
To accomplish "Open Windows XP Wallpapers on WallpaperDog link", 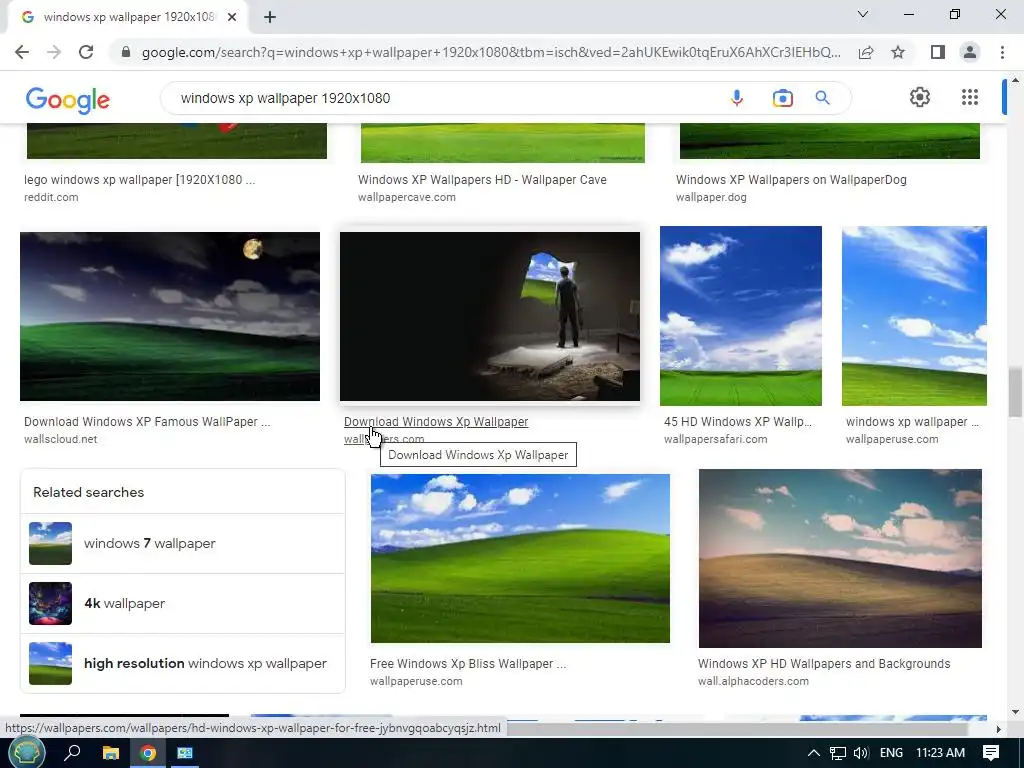I will 791,180.
